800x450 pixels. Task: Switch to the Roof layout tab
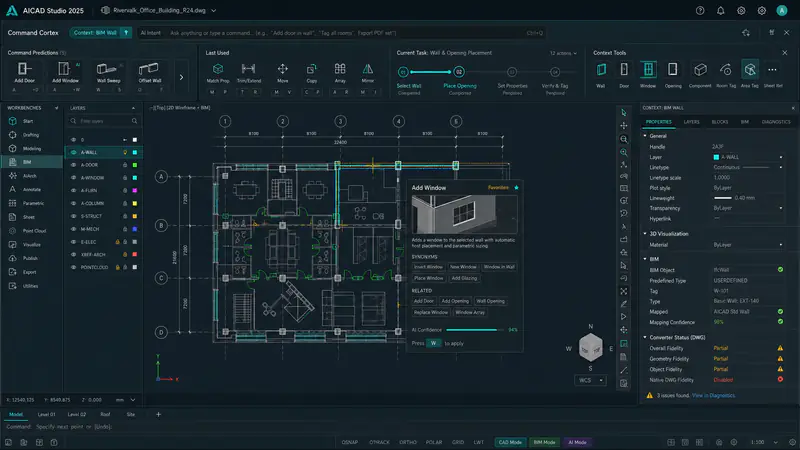point(105,414)
